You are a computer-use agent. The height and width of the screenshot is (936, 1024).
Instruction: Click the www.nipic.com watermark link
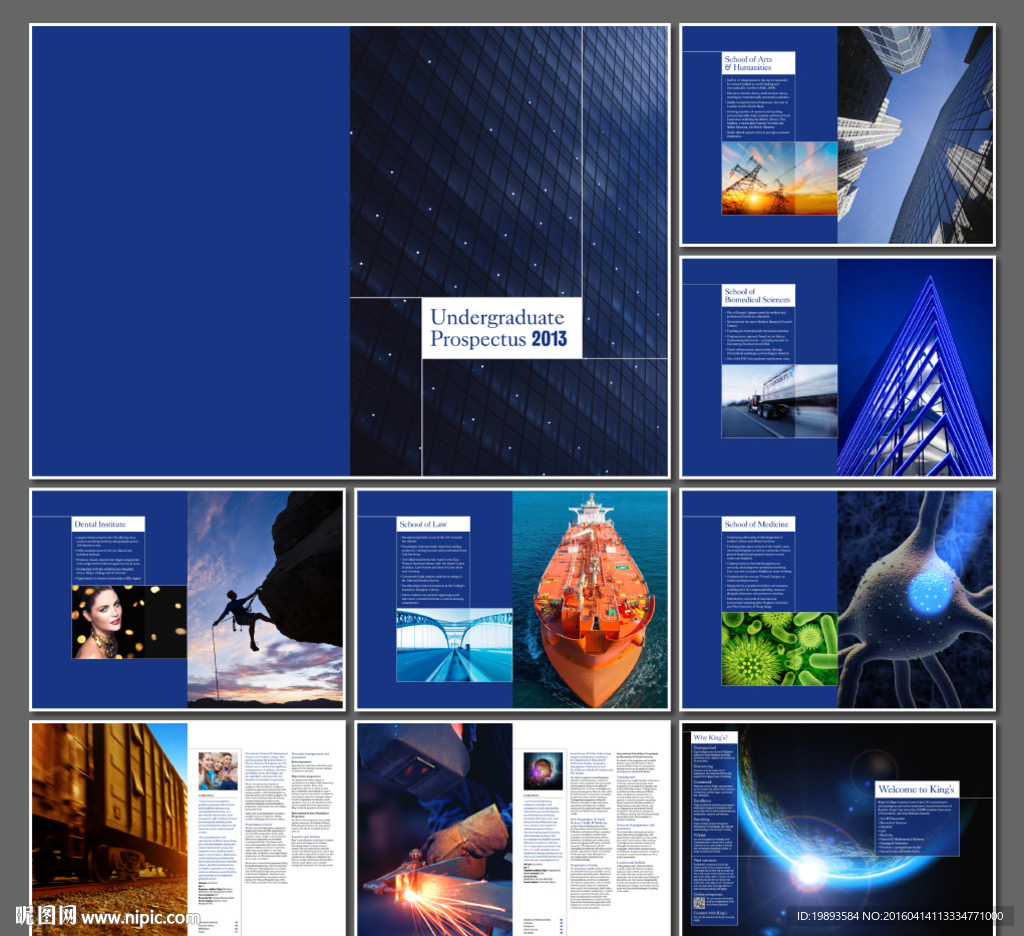[x=140, y=917]
